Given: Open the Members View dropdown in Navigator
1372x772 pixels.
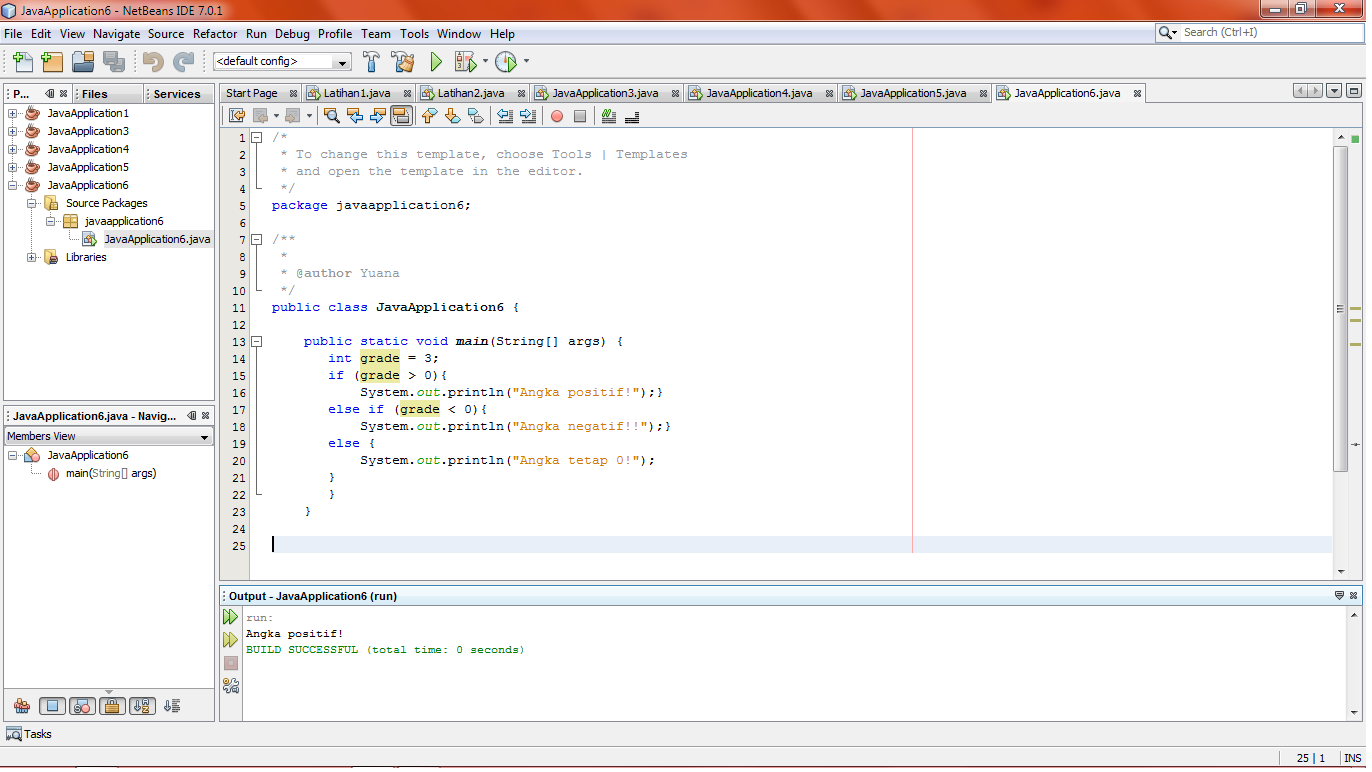Looking at the screenshot, I should 203,436.
